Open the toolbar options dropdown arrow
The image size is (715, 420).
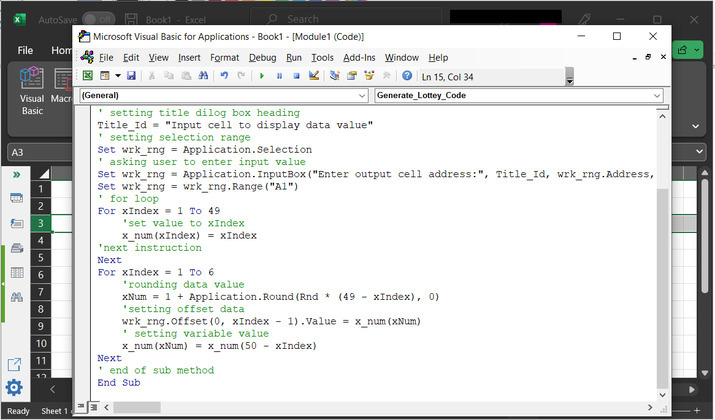[570, 77]
